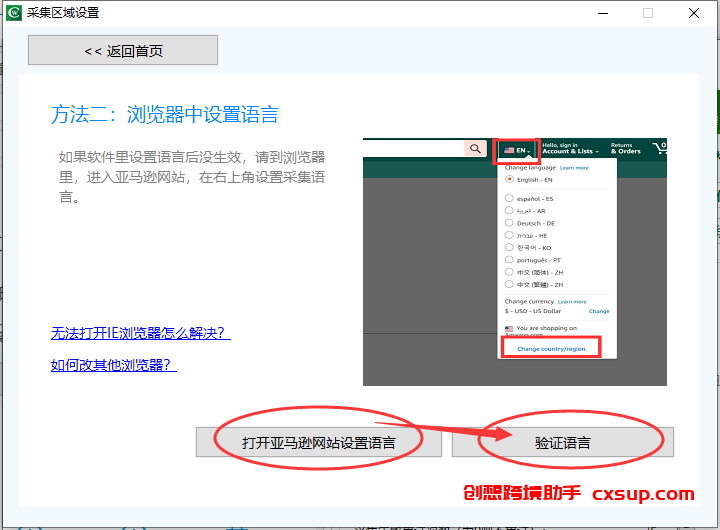Click the Change country/region link
Screen dimensions: 720x530
[552, 349]
